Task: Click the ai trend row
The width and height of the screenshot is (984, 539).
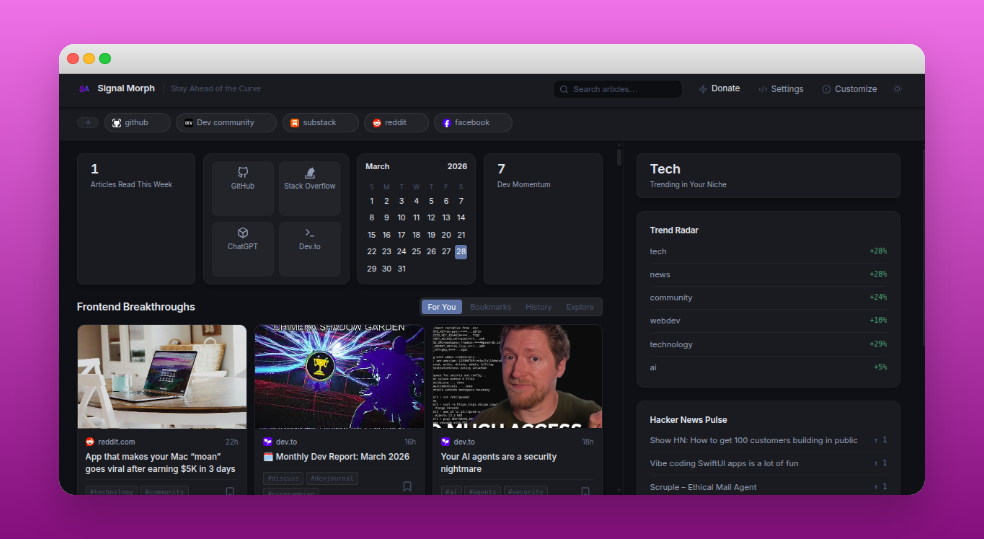Action: click(x=768, y=367)
